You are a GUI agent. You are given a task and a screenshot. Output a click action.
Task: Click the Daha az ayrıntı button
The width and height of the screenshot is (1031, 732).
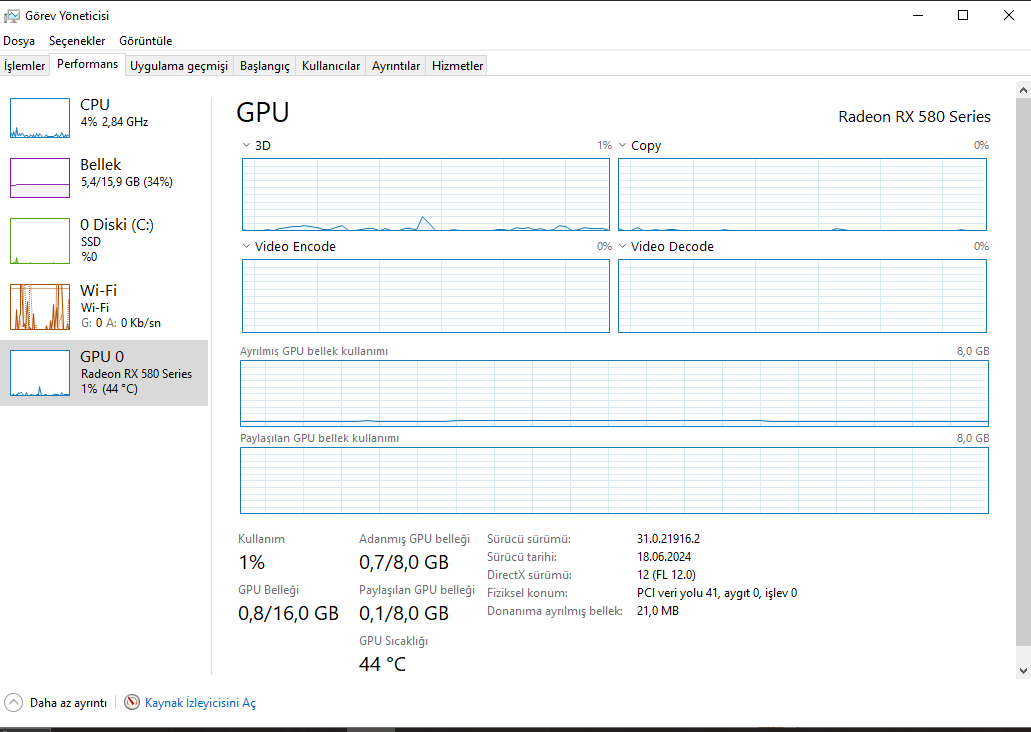point(68,703)
